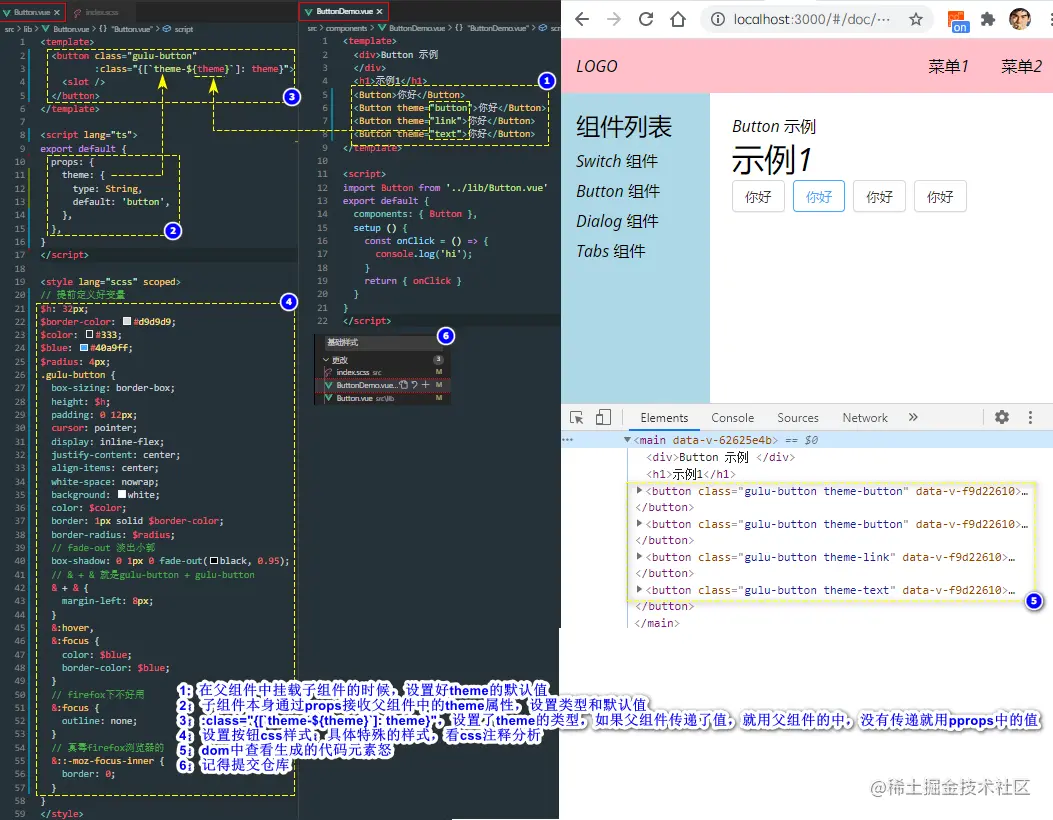Viewport: 1053px width, 820px height.
Task: Open the DevTools three-dot menu
Action: 1030,418
